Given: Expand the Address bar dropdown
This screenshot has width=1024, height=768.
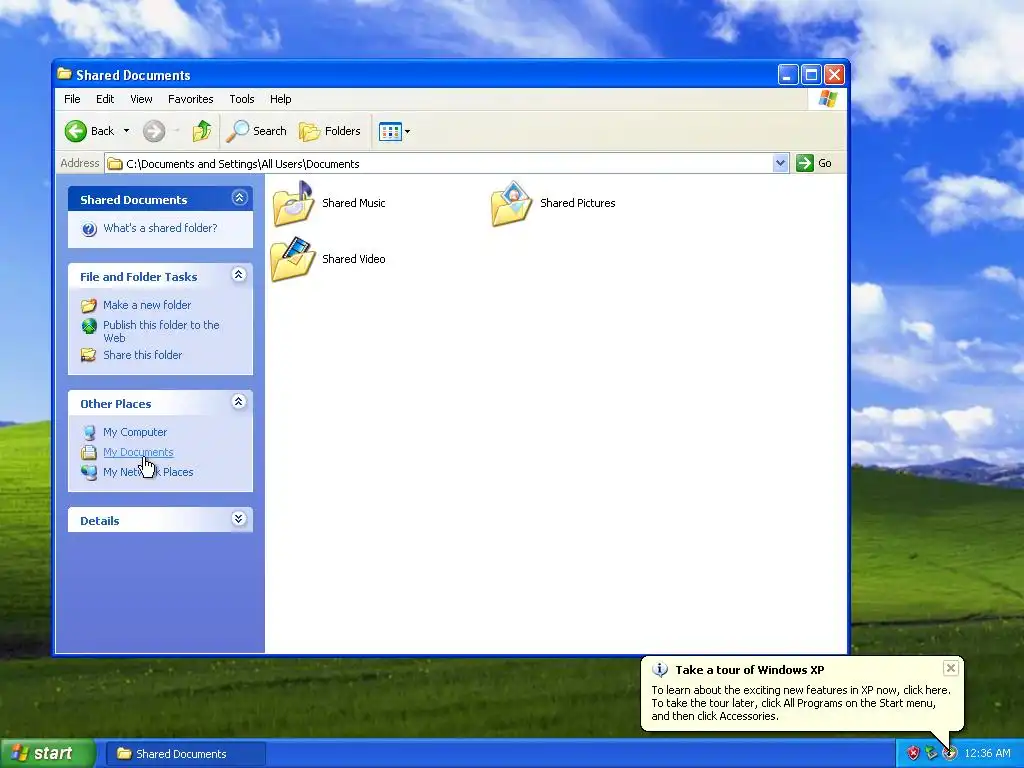Looking at the screenshot, I should point(780,163).
